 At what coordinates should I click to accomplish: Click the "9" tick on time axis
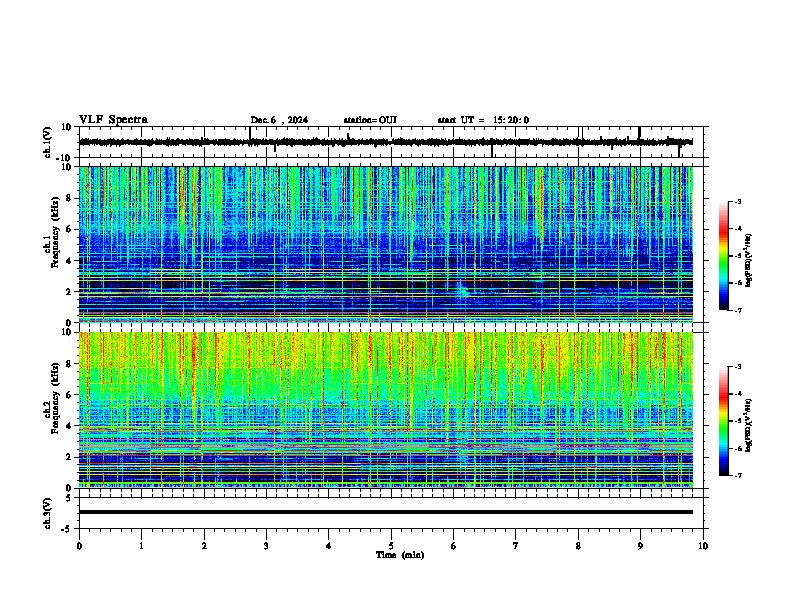coord(640,546)
